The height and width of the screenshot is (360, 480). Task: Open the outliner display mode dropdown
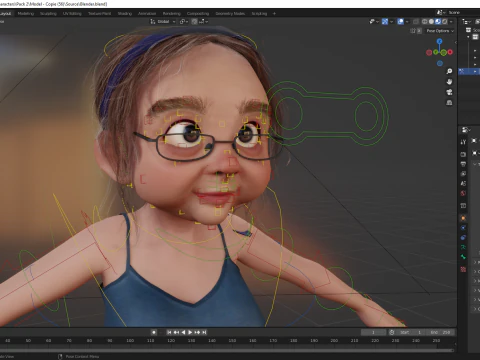(466, 22)
